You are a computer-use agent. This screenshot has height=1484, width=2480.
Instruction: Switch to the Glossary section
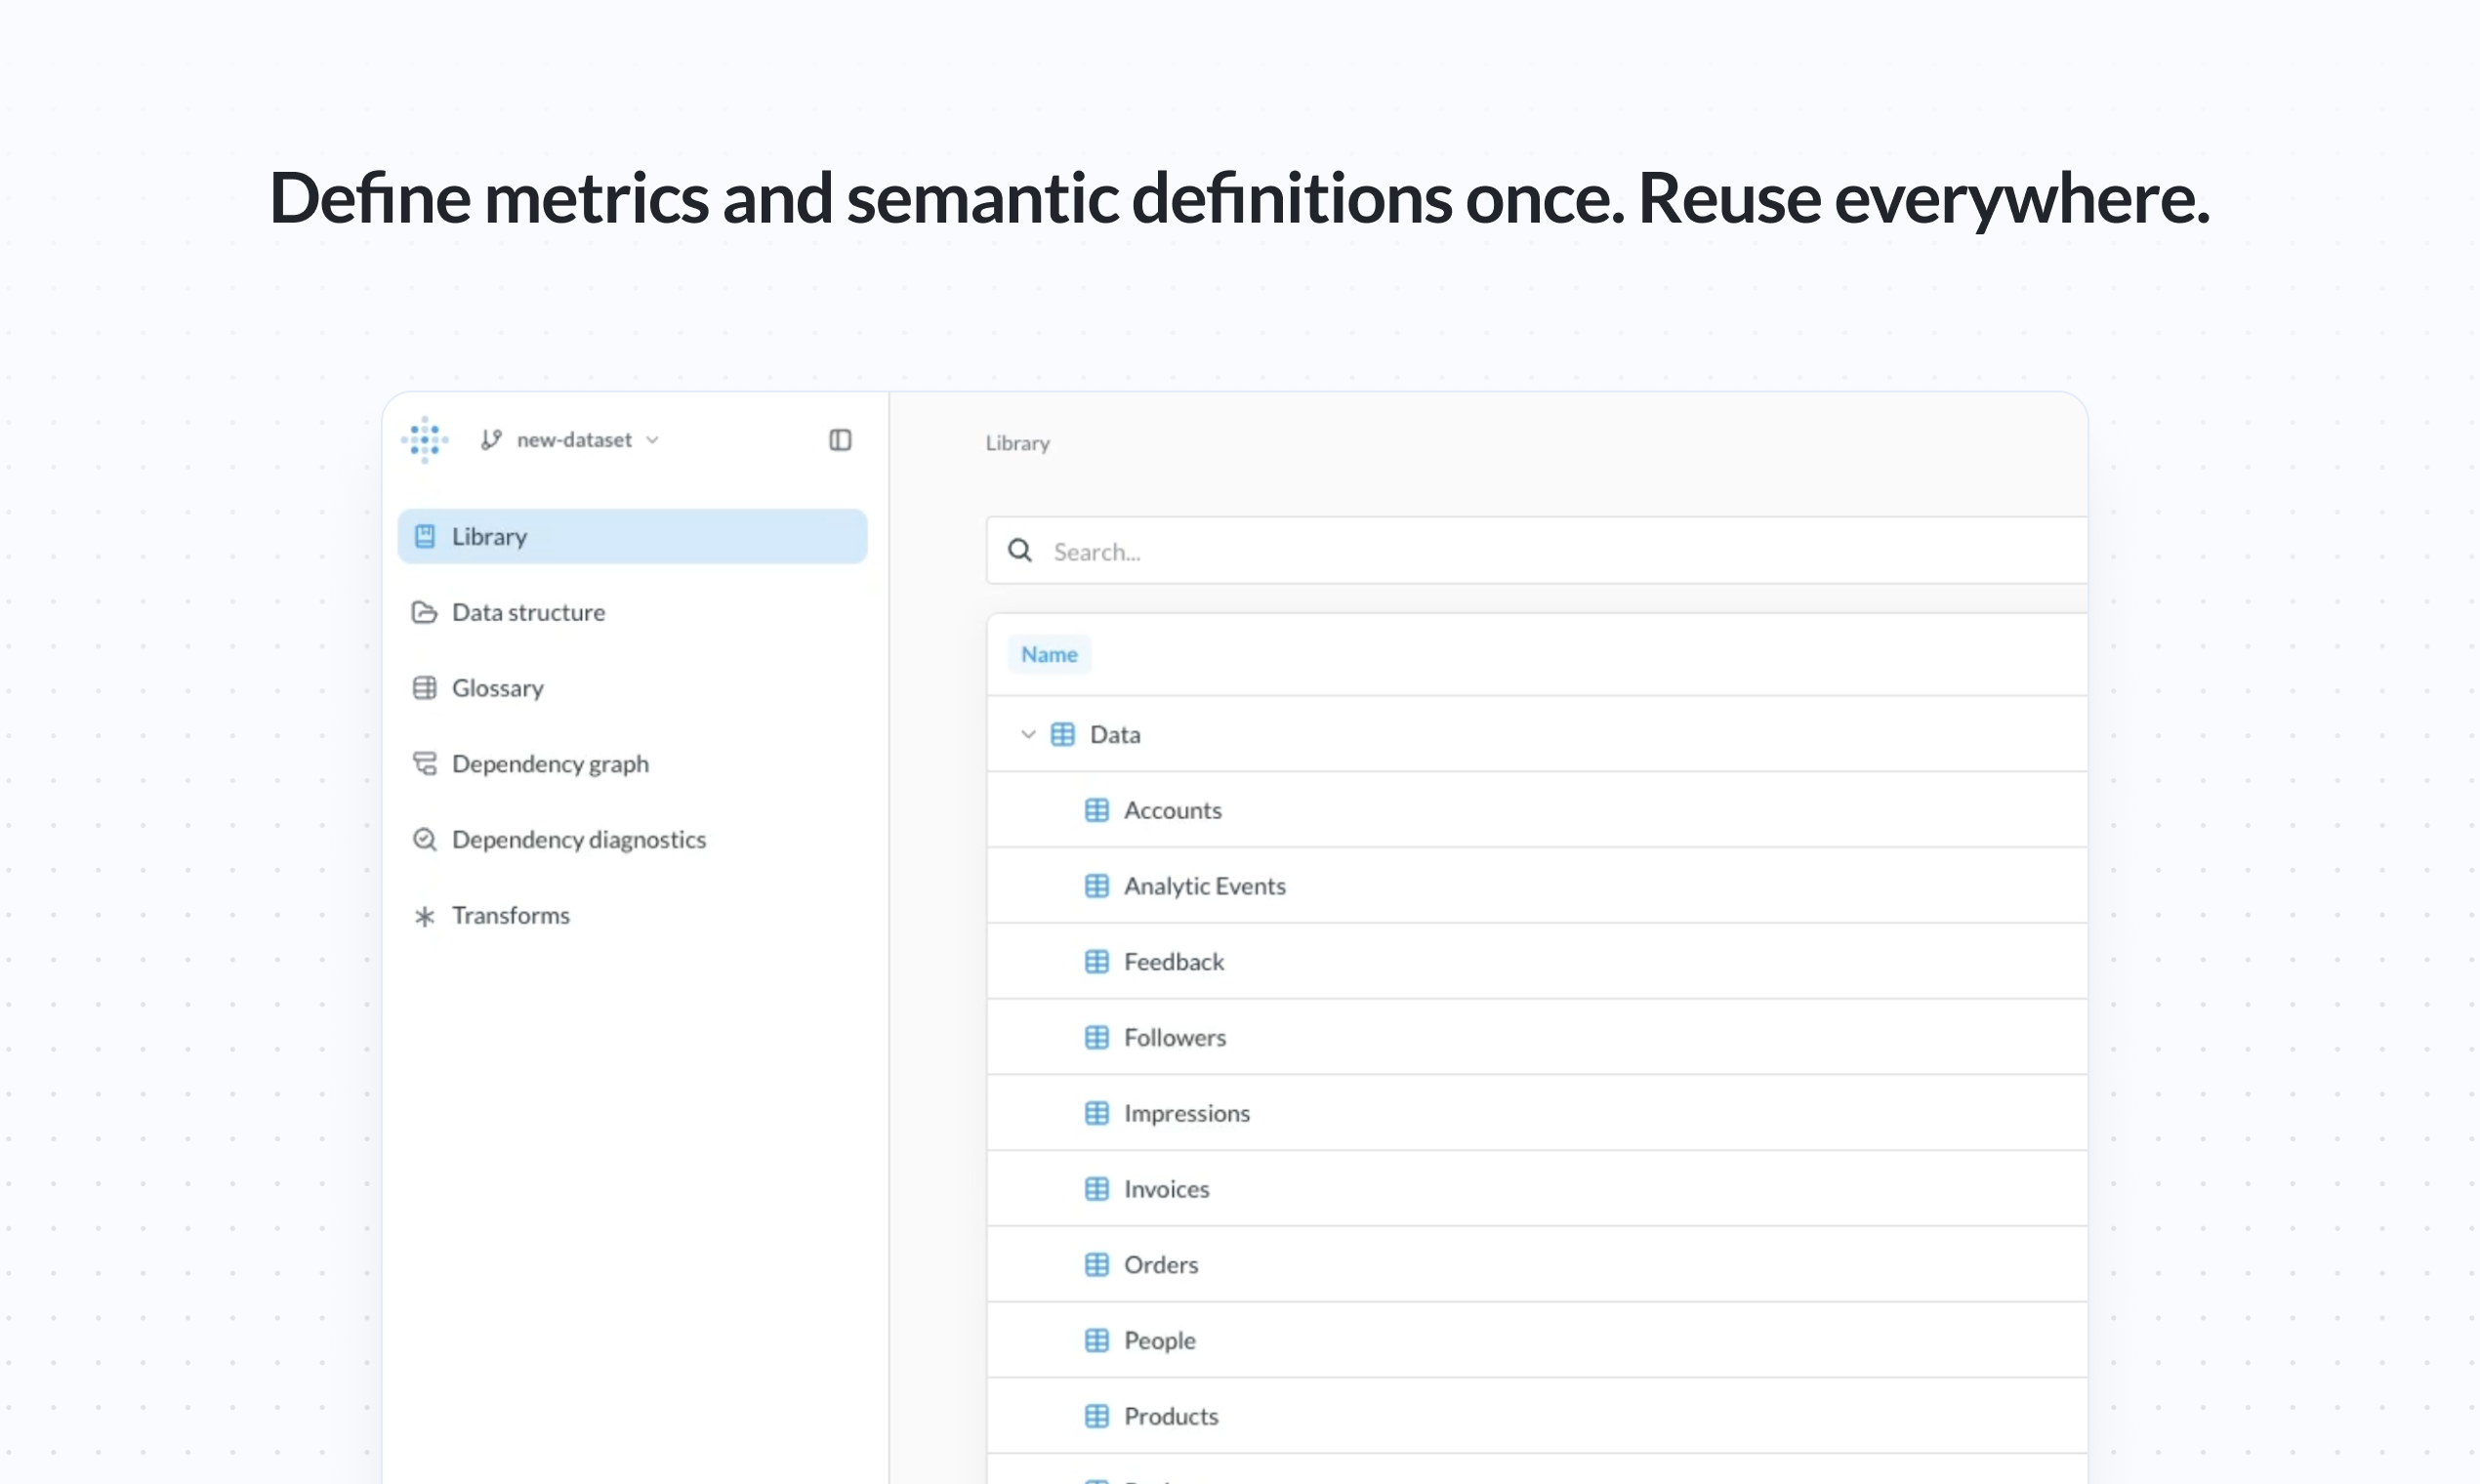(497, 687)
